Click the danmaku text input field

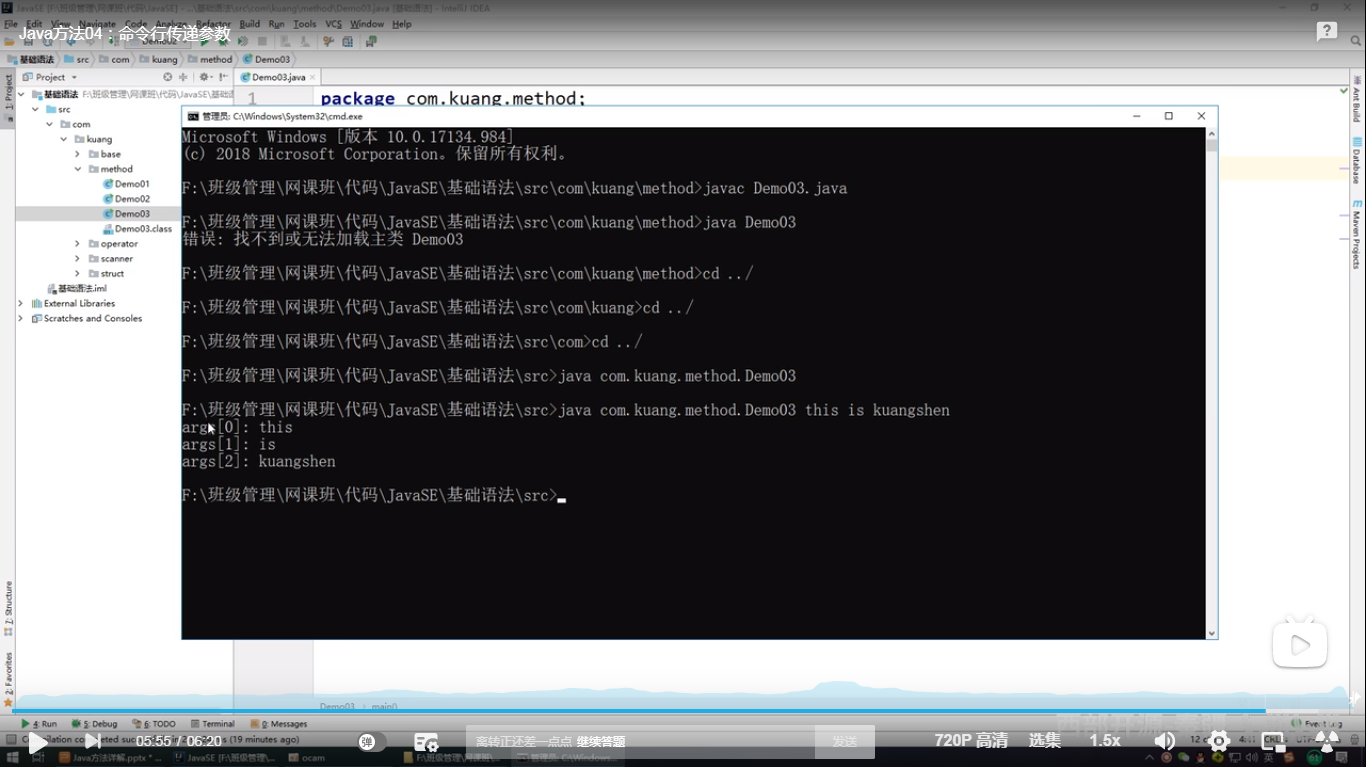tap(640, 742)
